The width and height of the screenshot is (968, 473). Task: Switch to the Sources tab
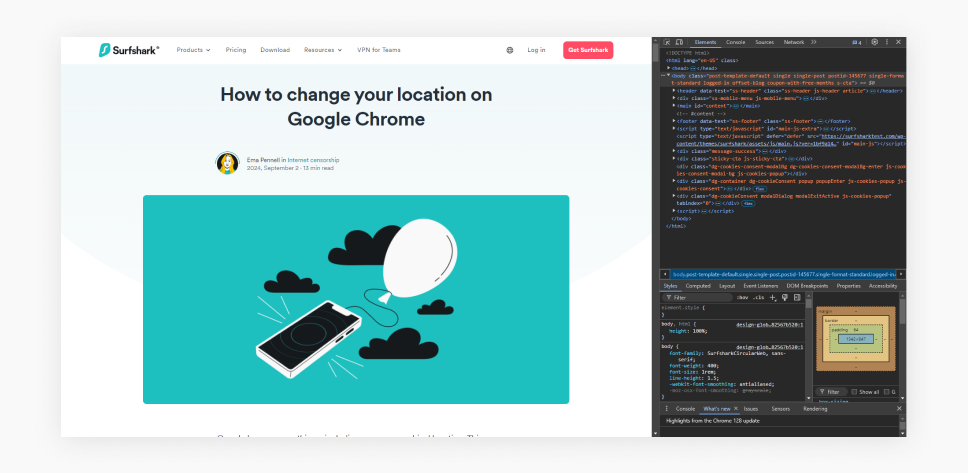764,42
